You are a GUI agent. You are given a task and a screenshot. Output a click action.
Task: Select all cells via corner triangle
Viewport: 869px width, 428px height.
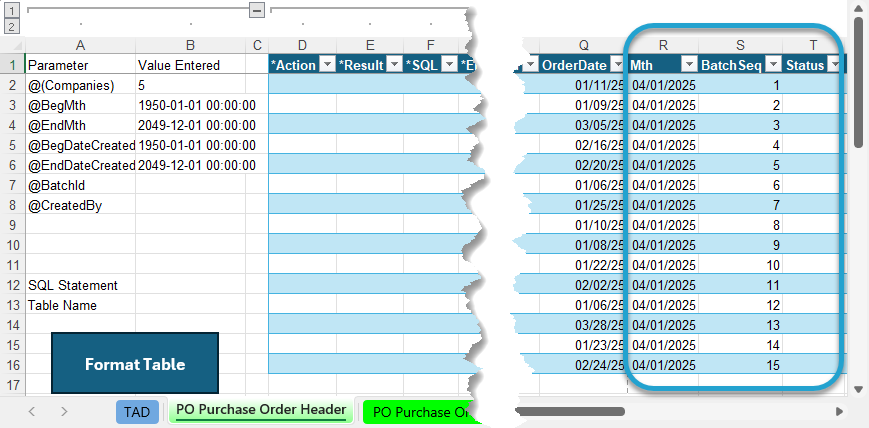tap(16, 45)
